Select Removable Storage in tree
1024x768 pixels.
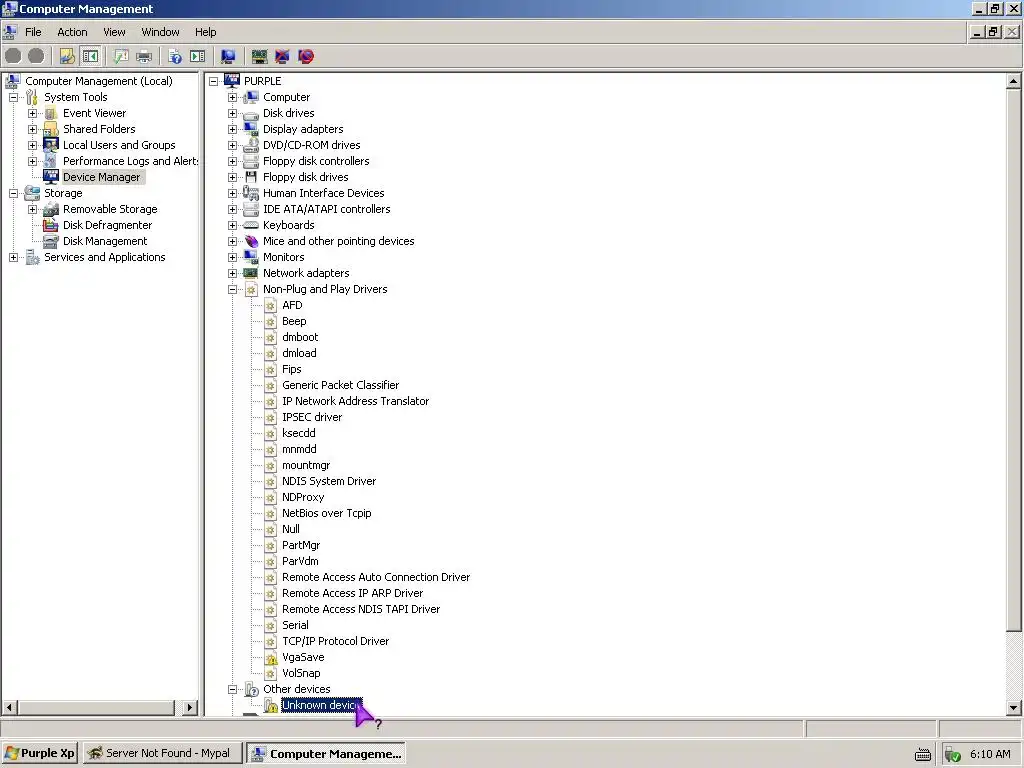click(110, 209)
